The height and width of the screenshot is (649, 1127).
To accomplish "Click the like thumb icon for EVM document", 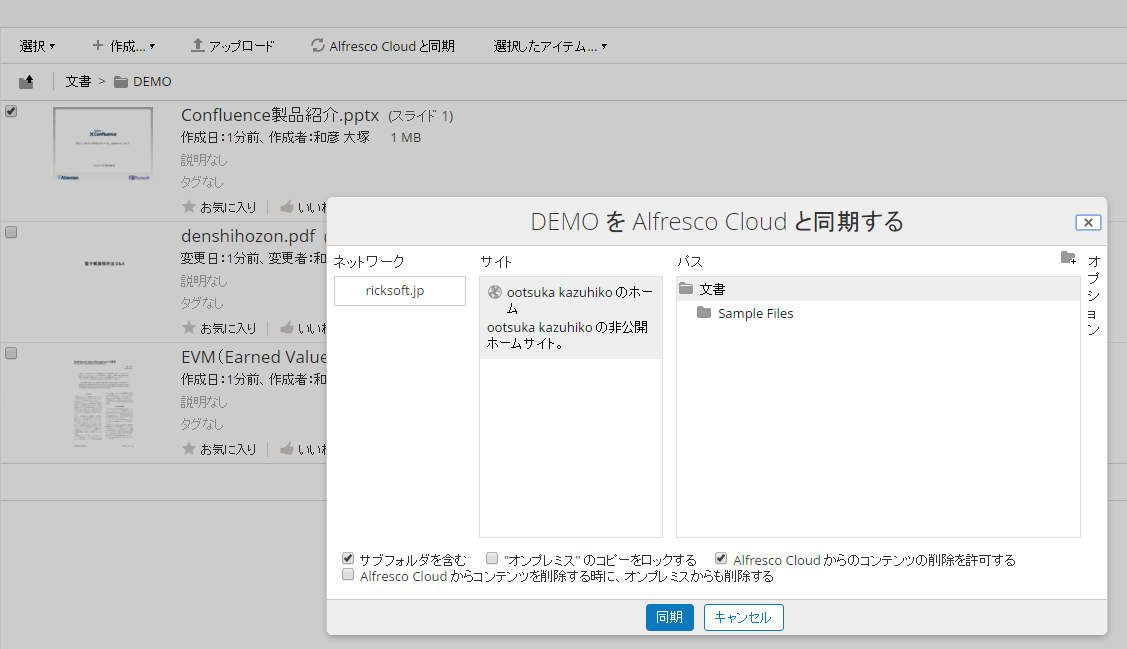I will pyautogui.click(x=286, y=448).
